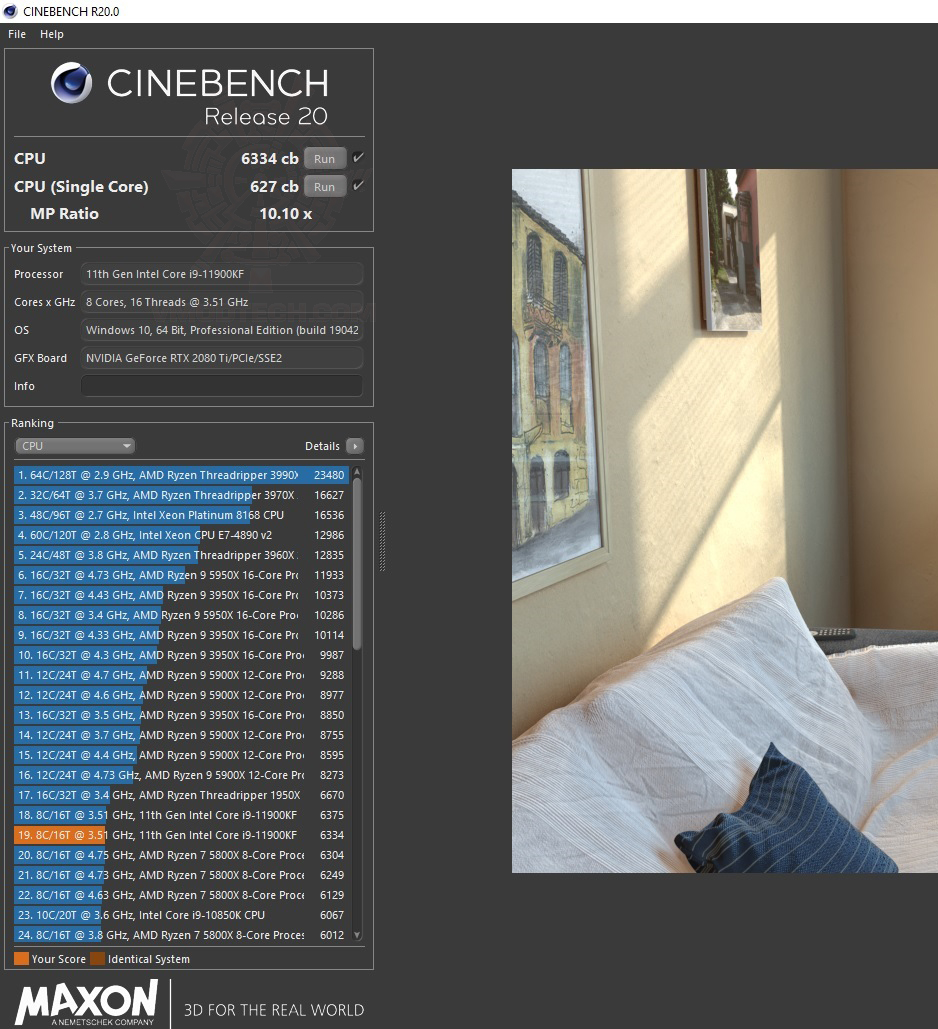Select rank 12 Ryzen 9 5900X 4.6 GHz row
This screenshot has width=938, height=1029.
(181, 696)
